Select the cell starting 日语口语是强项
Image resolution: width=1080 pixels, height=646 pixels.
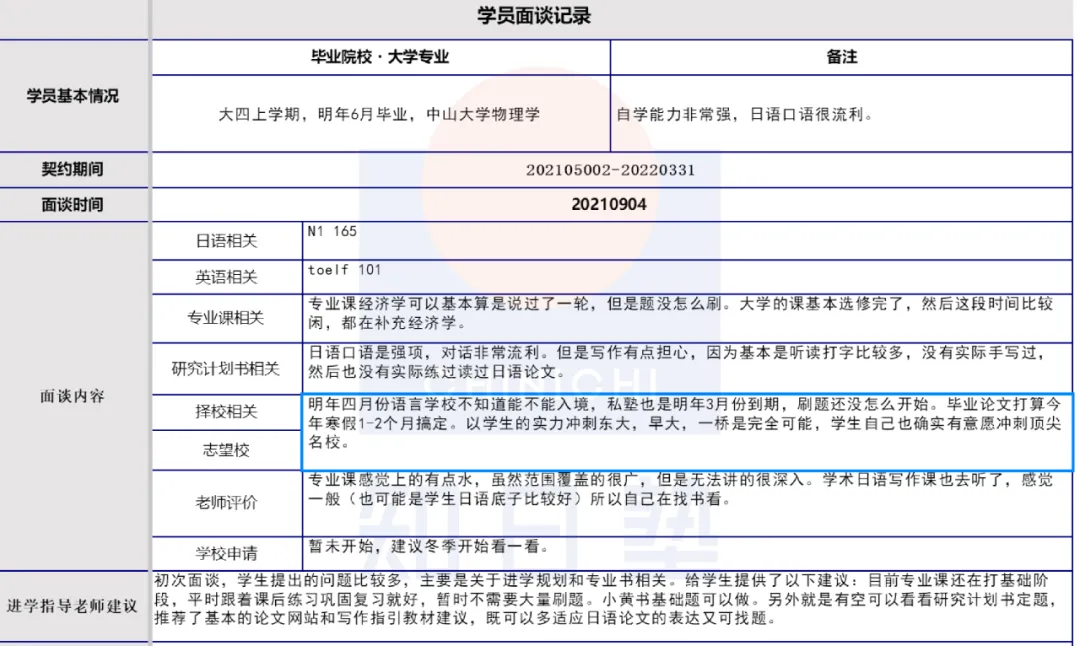[687, 368]
